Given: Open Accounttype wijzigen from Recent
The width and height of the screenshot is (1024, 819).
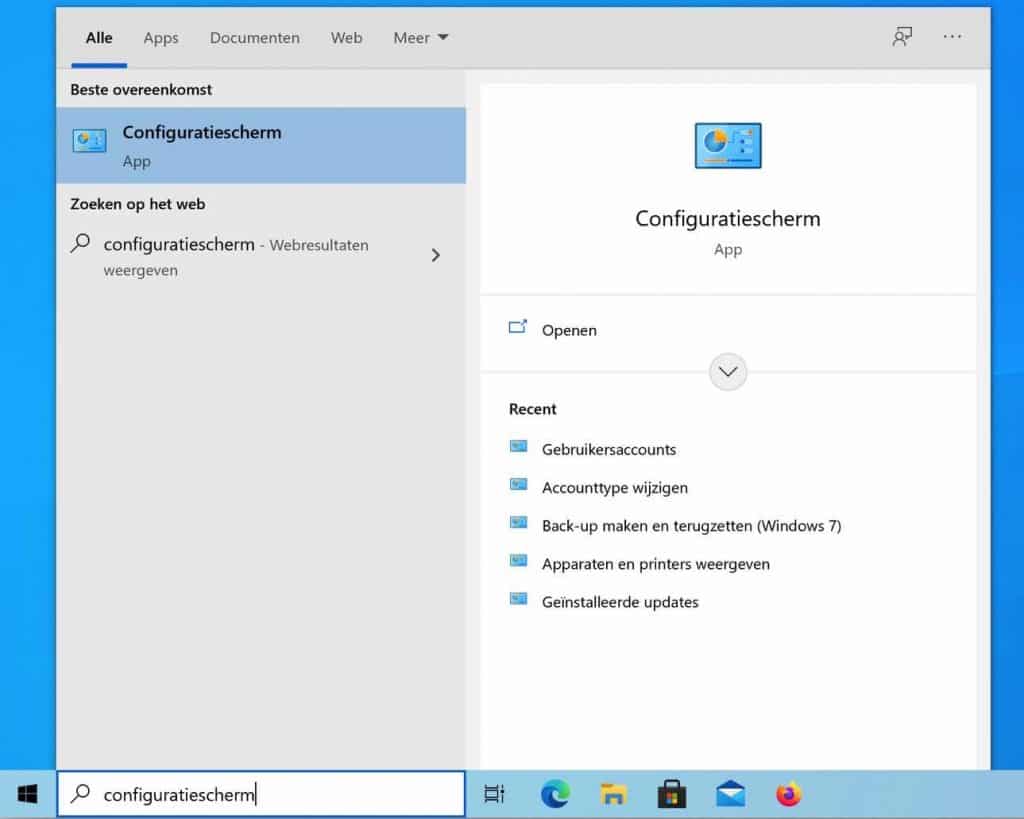Looking at the screenshot, I should coord(613,487).
